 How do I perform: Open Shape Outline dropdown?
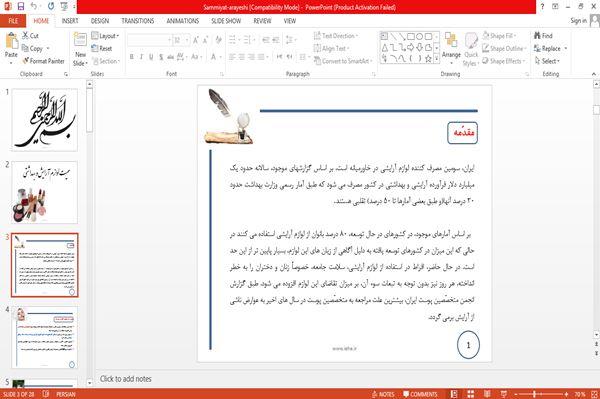[504, 49]
